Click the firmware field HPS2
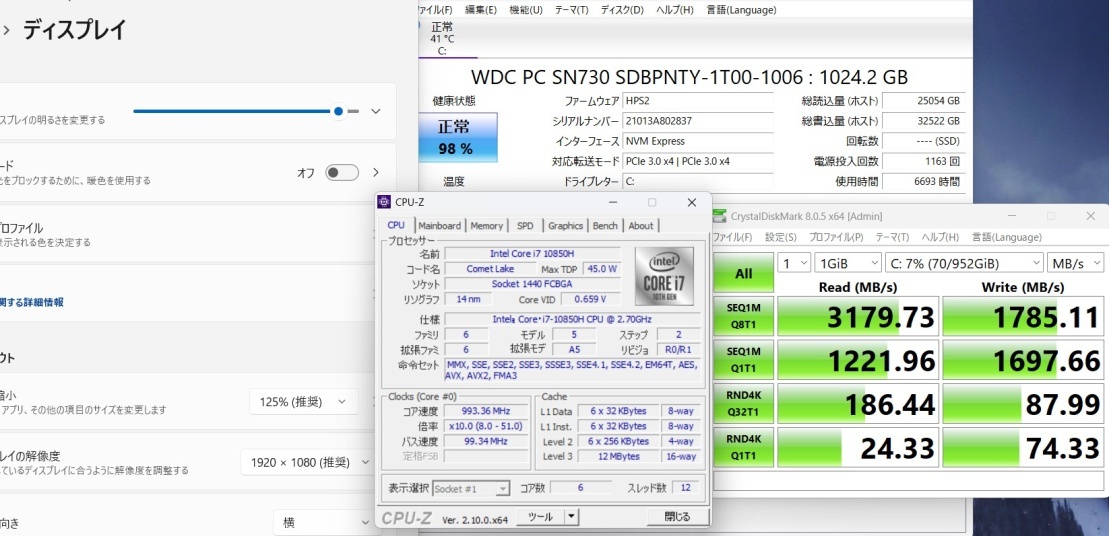The image size is (1109, 536). pos(697,101)
